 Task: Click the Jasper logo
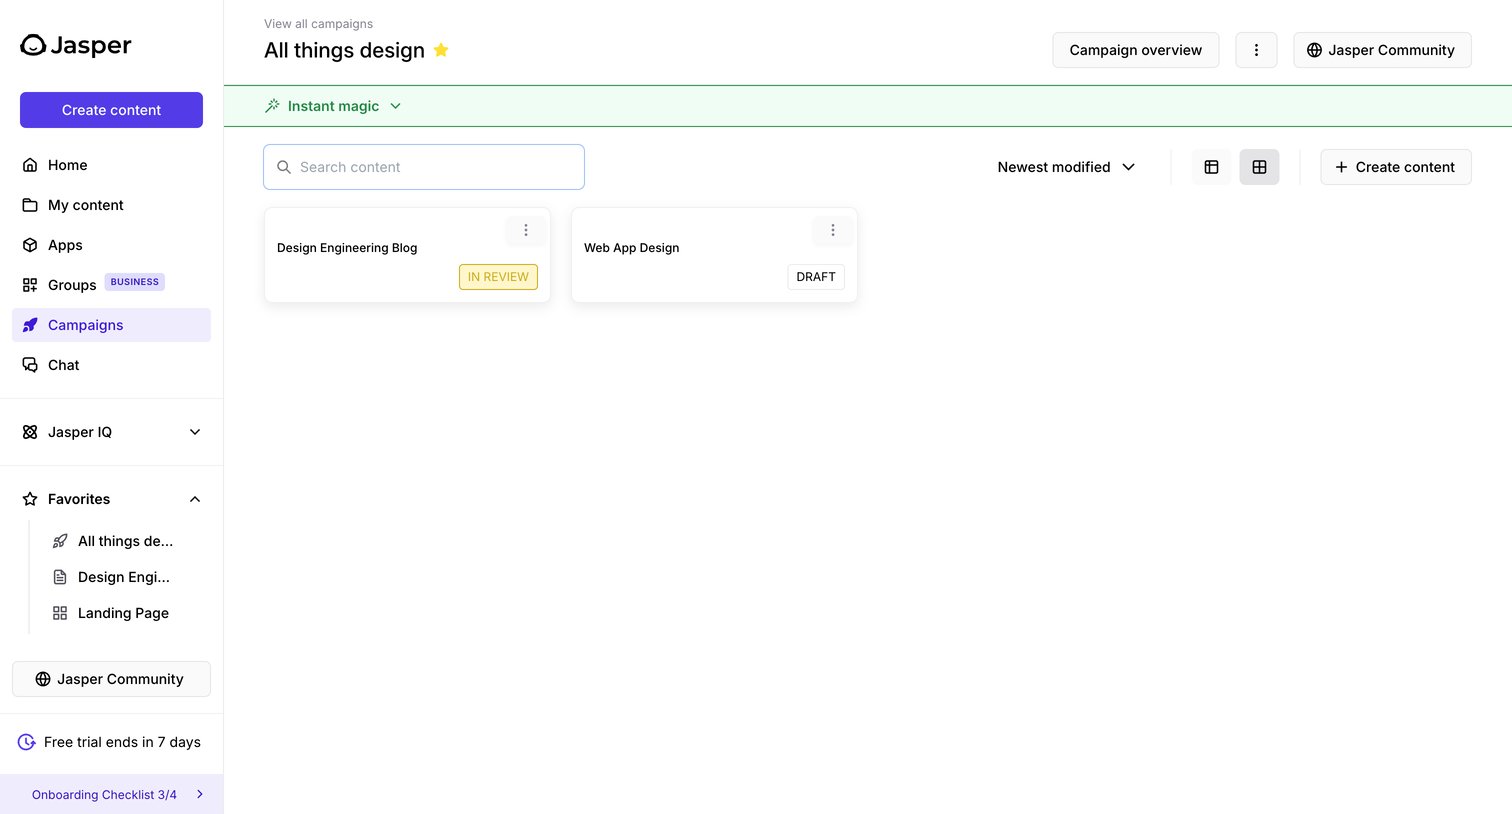(76, 45)
